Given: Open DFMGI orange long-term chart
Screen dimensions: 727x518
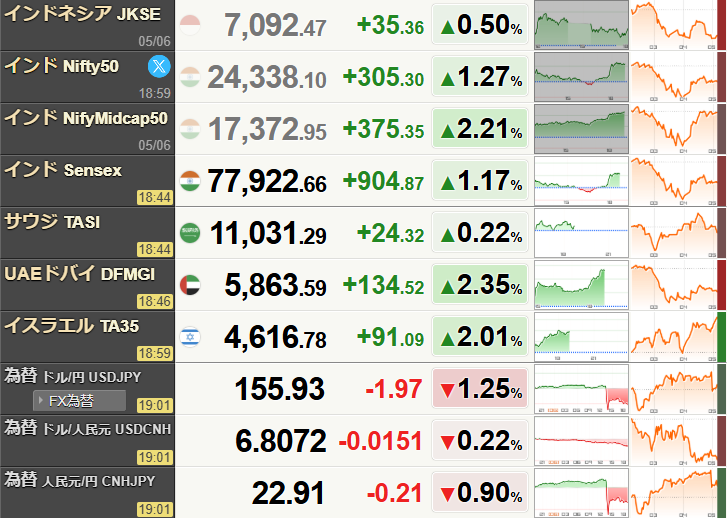Looking at the screenshot, I should pyautogui.click(x=674, y=285).
